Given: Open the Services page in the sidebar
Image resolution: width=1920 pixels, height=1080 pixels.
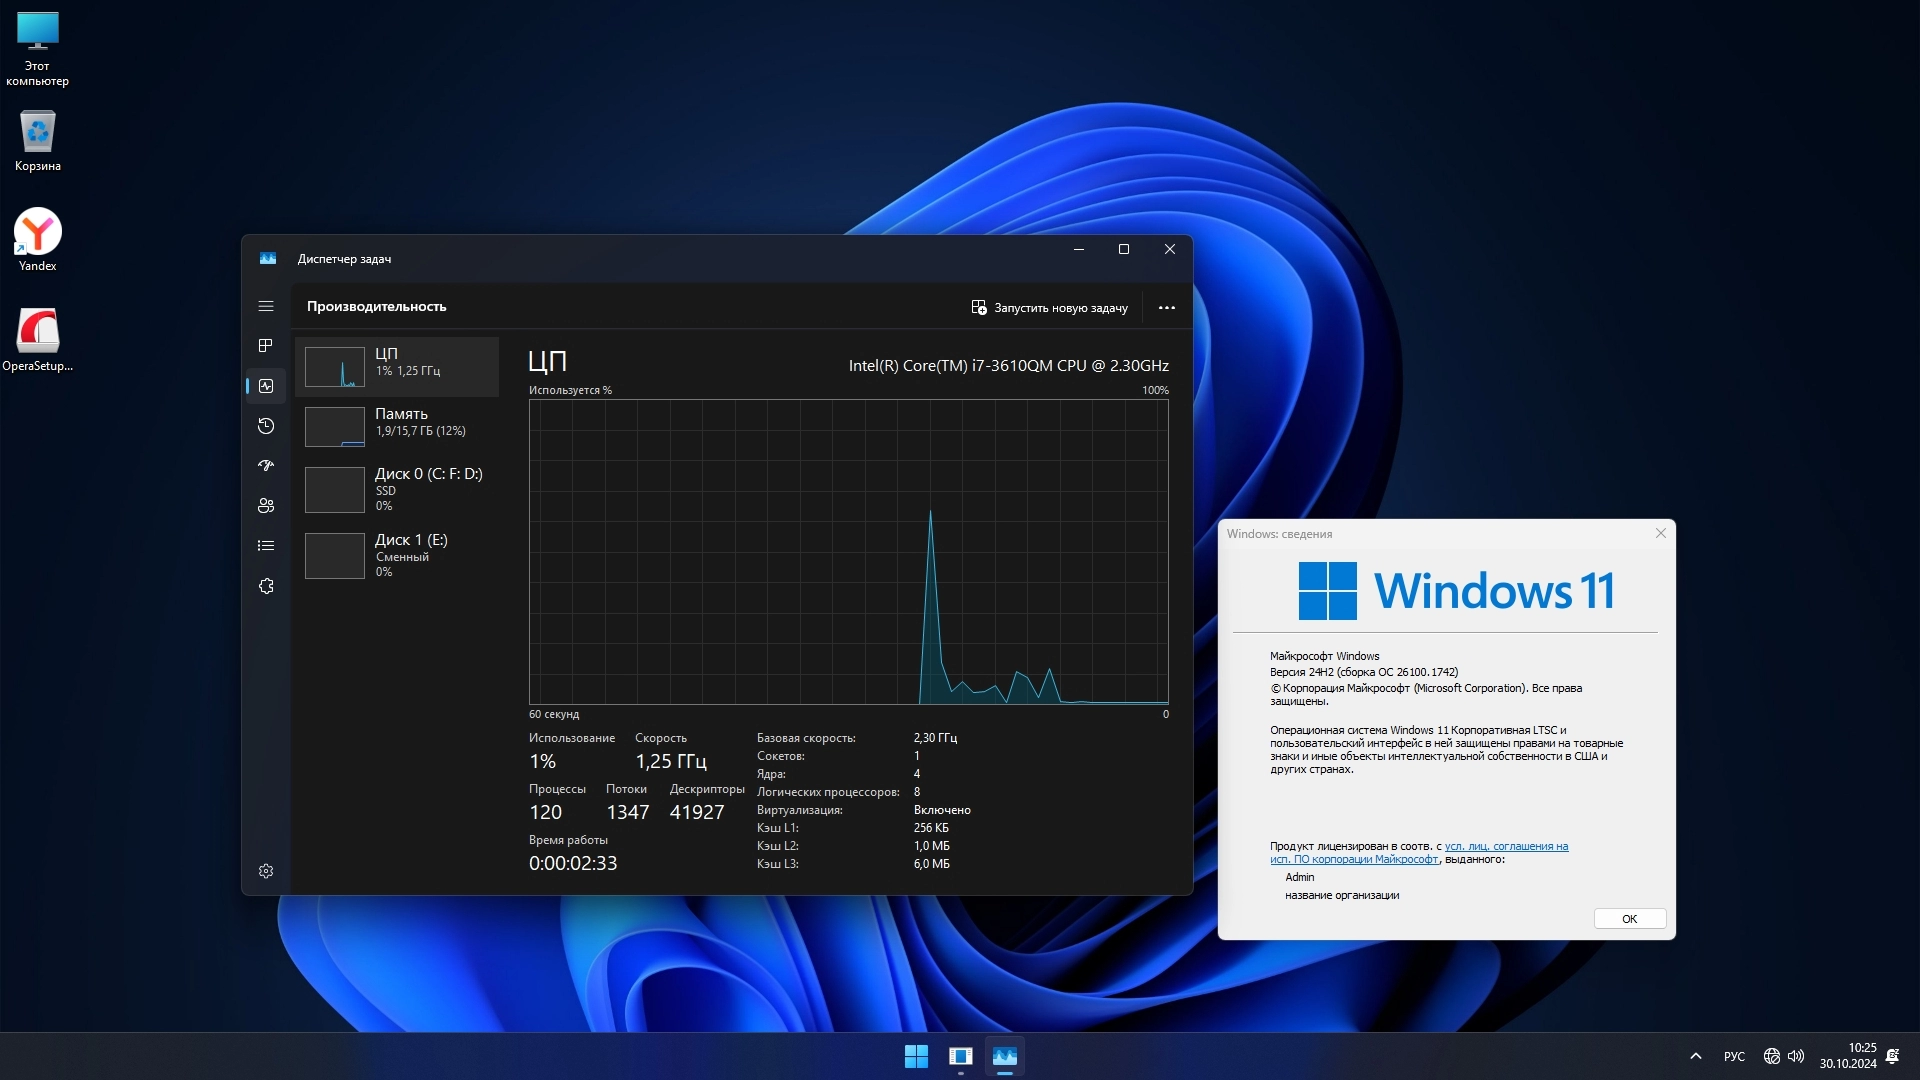Looking at the screenshot, I should pyautogui.click(x=266, y=586).
